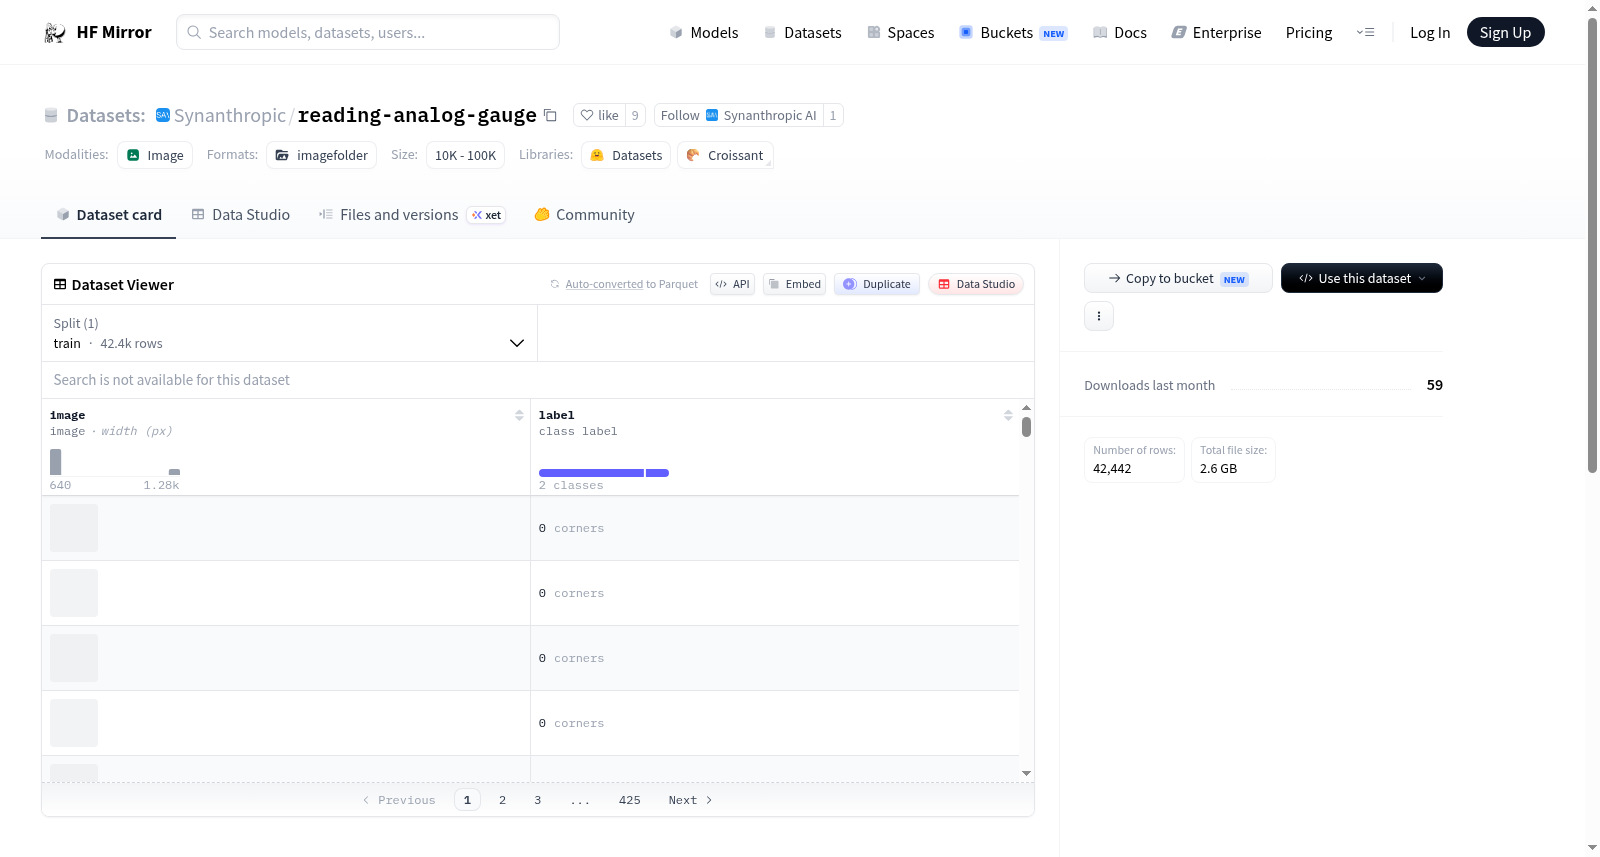Focus the search models input
Screen dimensions: 1600x857
tap(368, 32)
